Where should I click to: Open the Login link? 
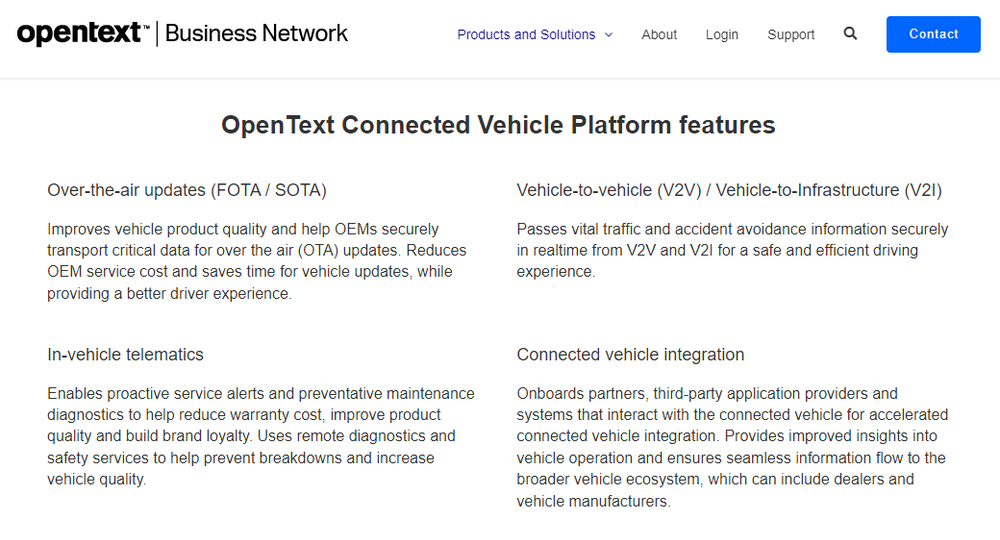(x=721, y=34)
